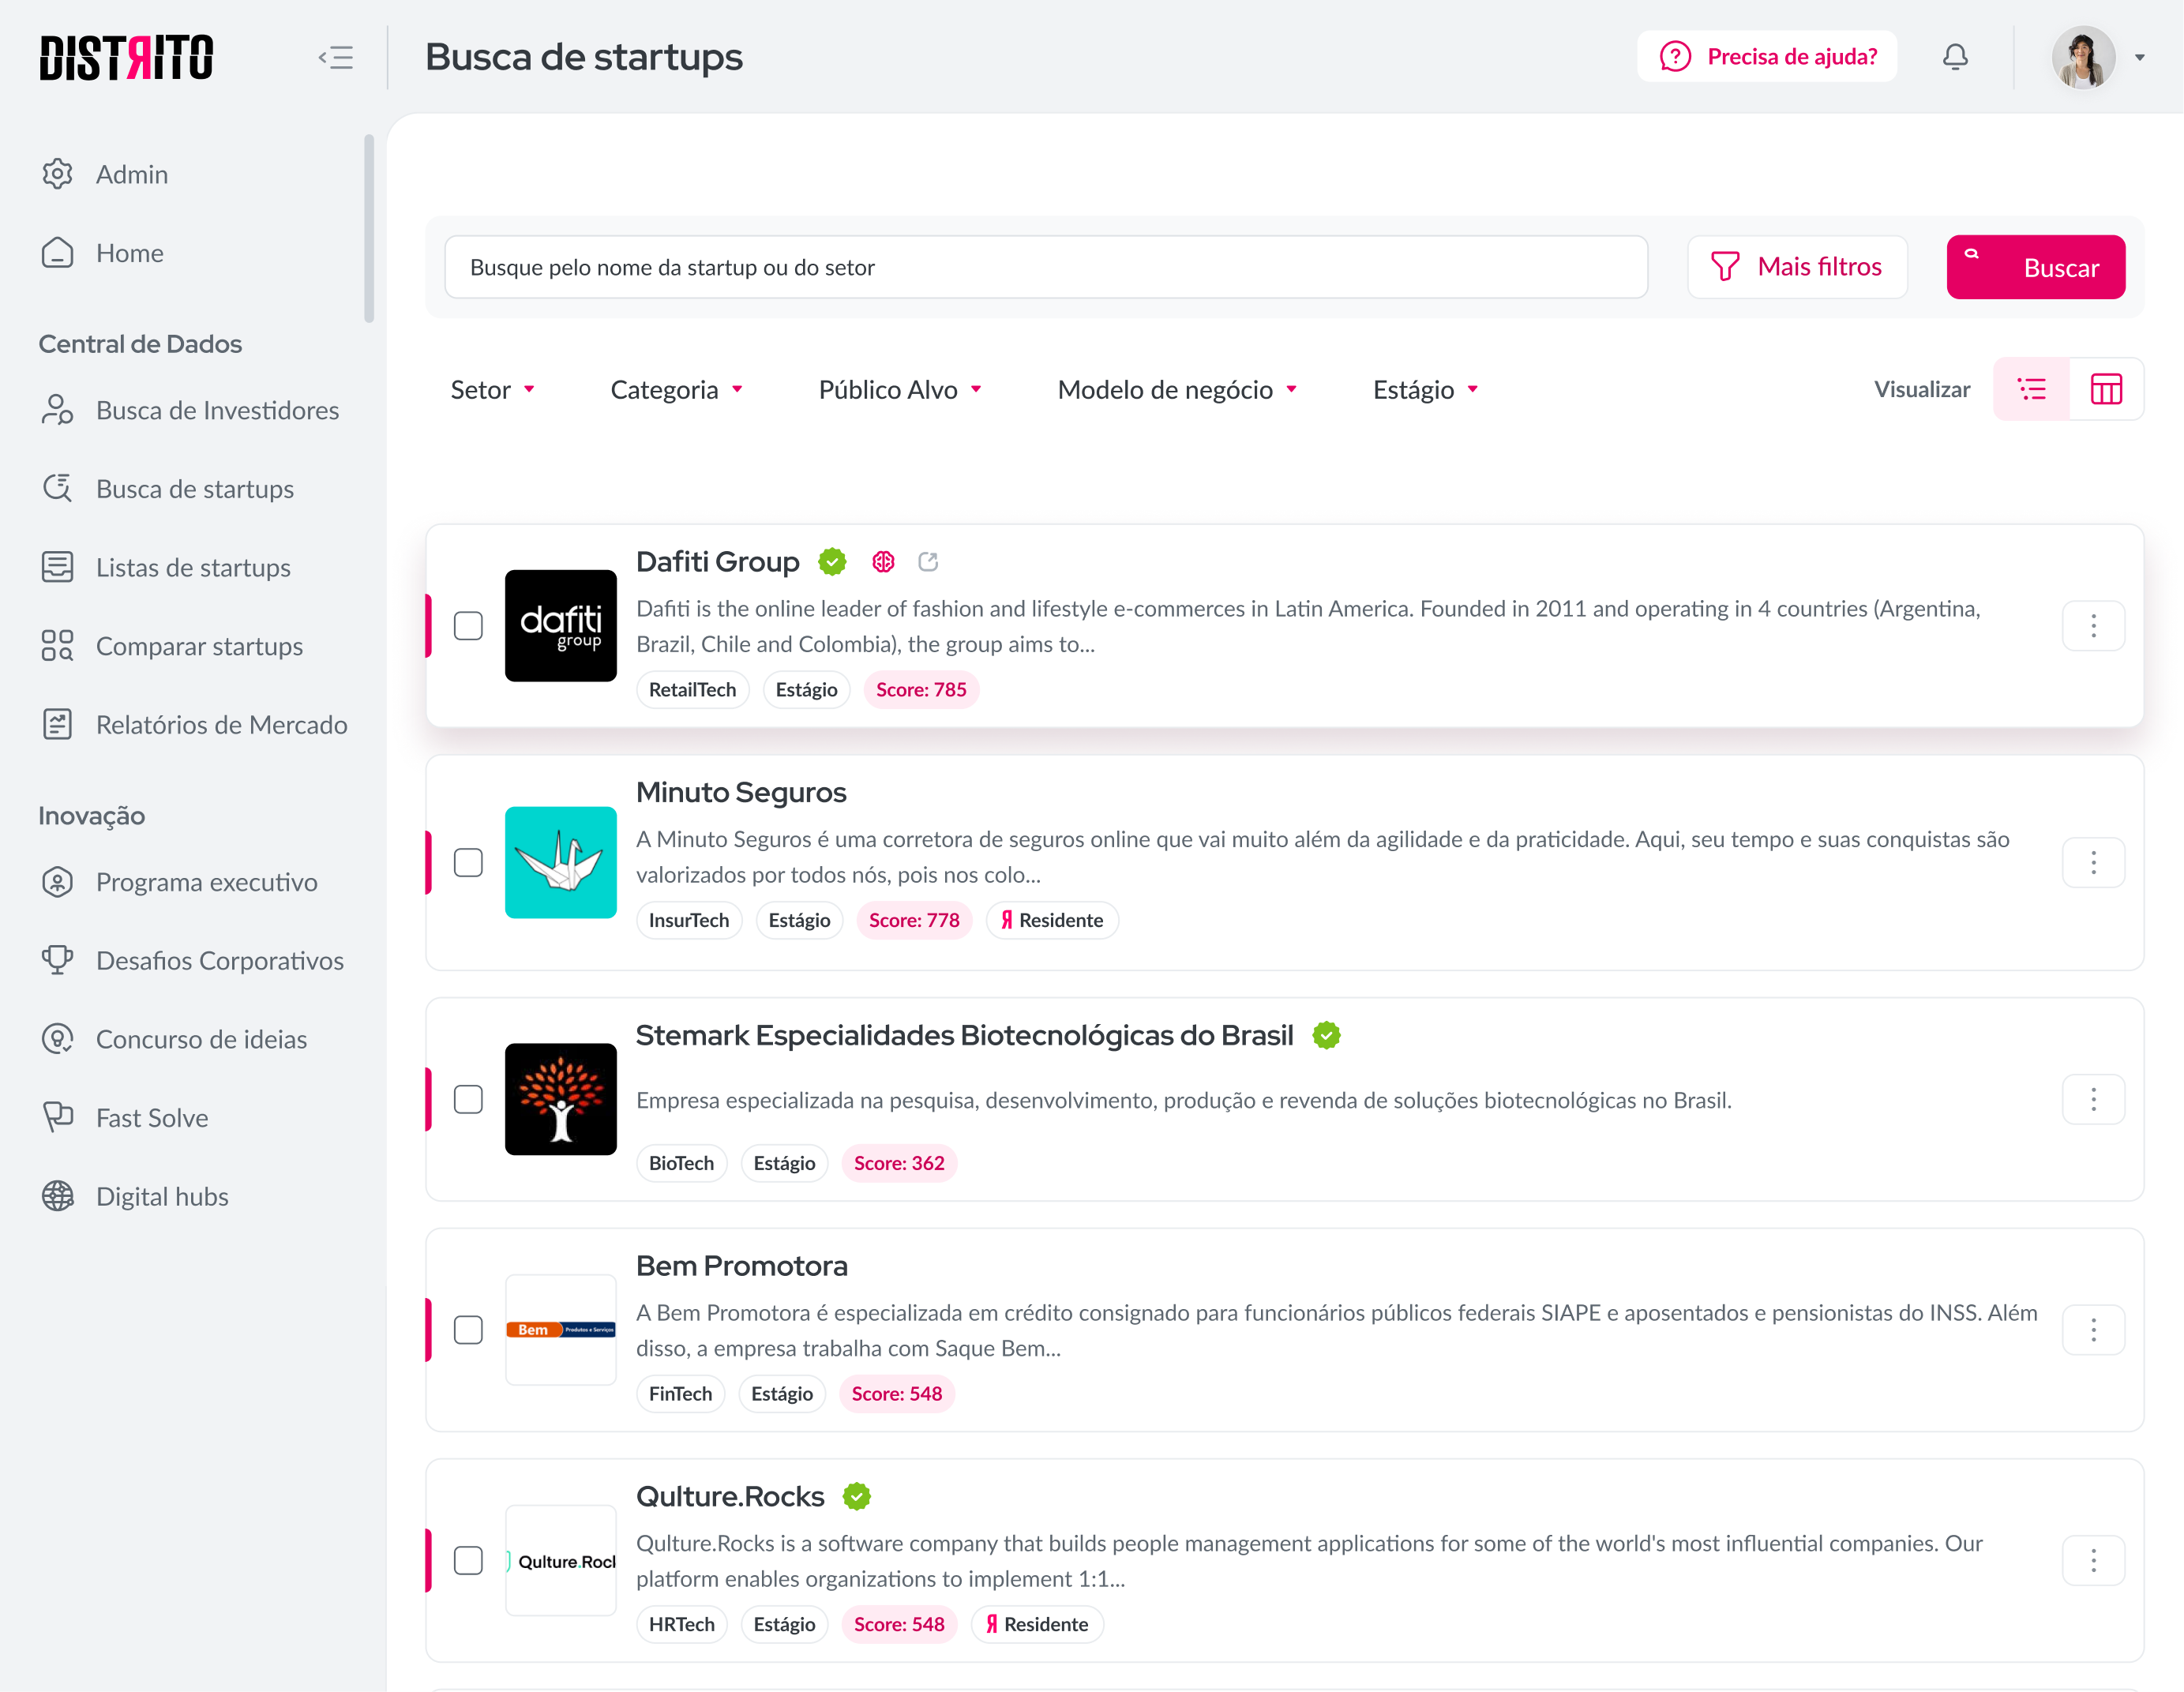
Task: Click the Digital hubs globe icon
Action: pyautogui.click(x=58, y=1196)
